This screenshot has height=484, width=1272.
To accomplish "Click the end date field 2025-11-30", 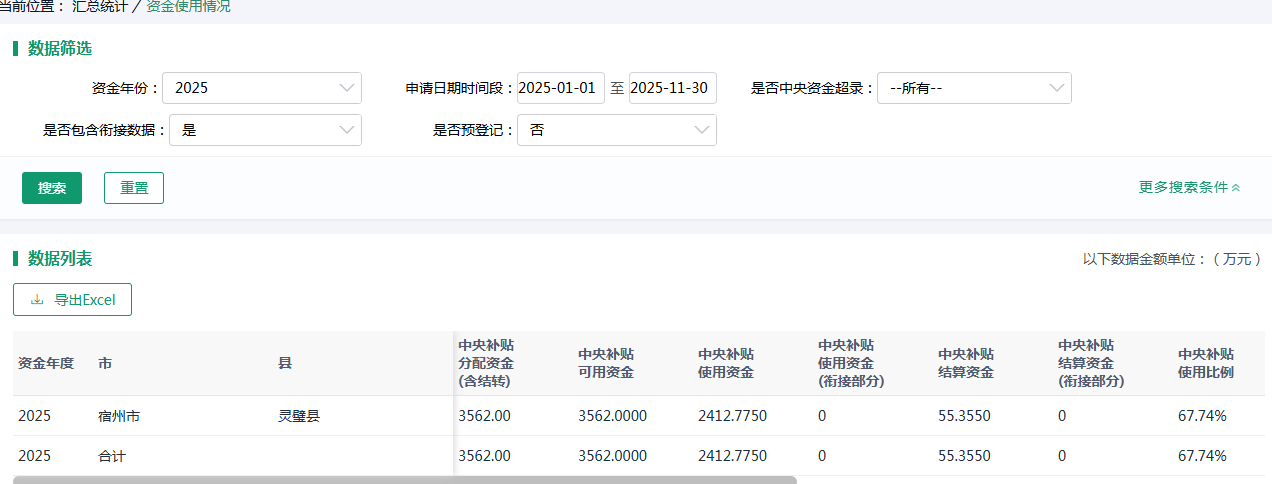I will (672, 88).
